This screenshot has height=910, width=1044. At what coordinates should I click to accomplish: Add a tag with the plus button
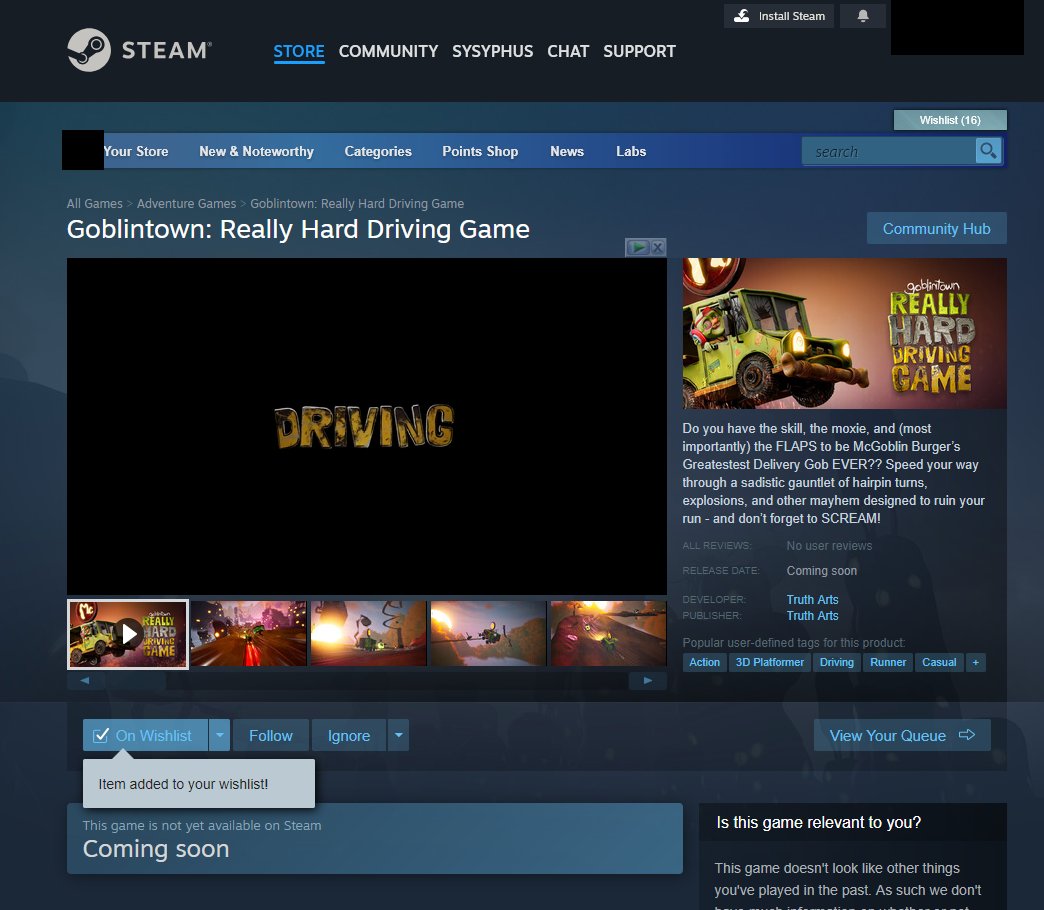pos(975,662)
